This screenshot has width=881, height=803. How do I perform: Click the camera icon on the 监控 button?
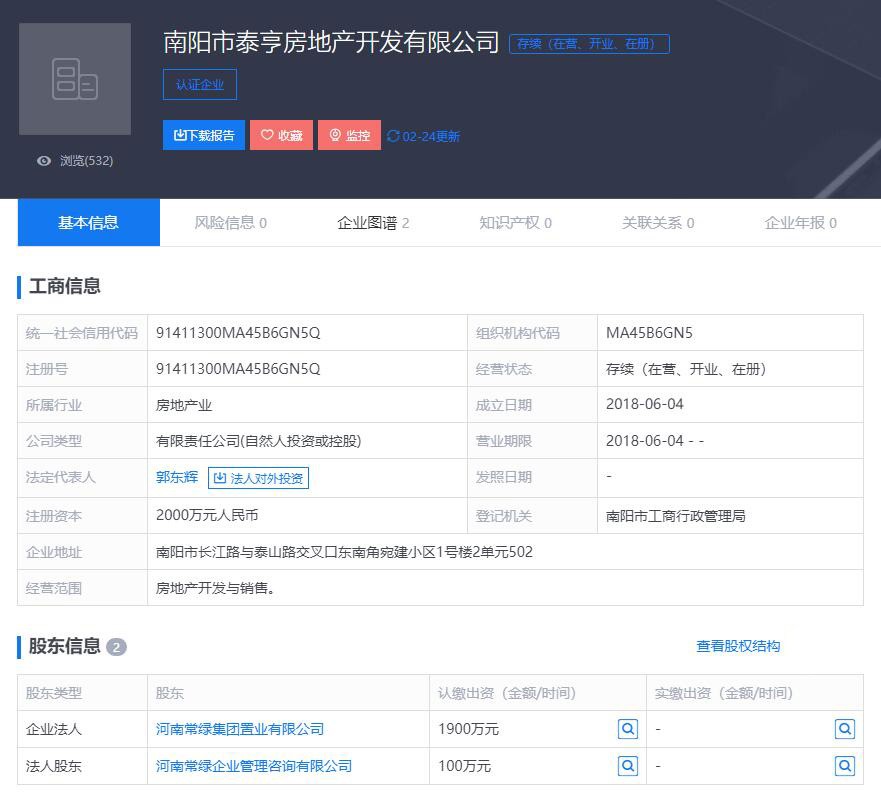[336, 135]
